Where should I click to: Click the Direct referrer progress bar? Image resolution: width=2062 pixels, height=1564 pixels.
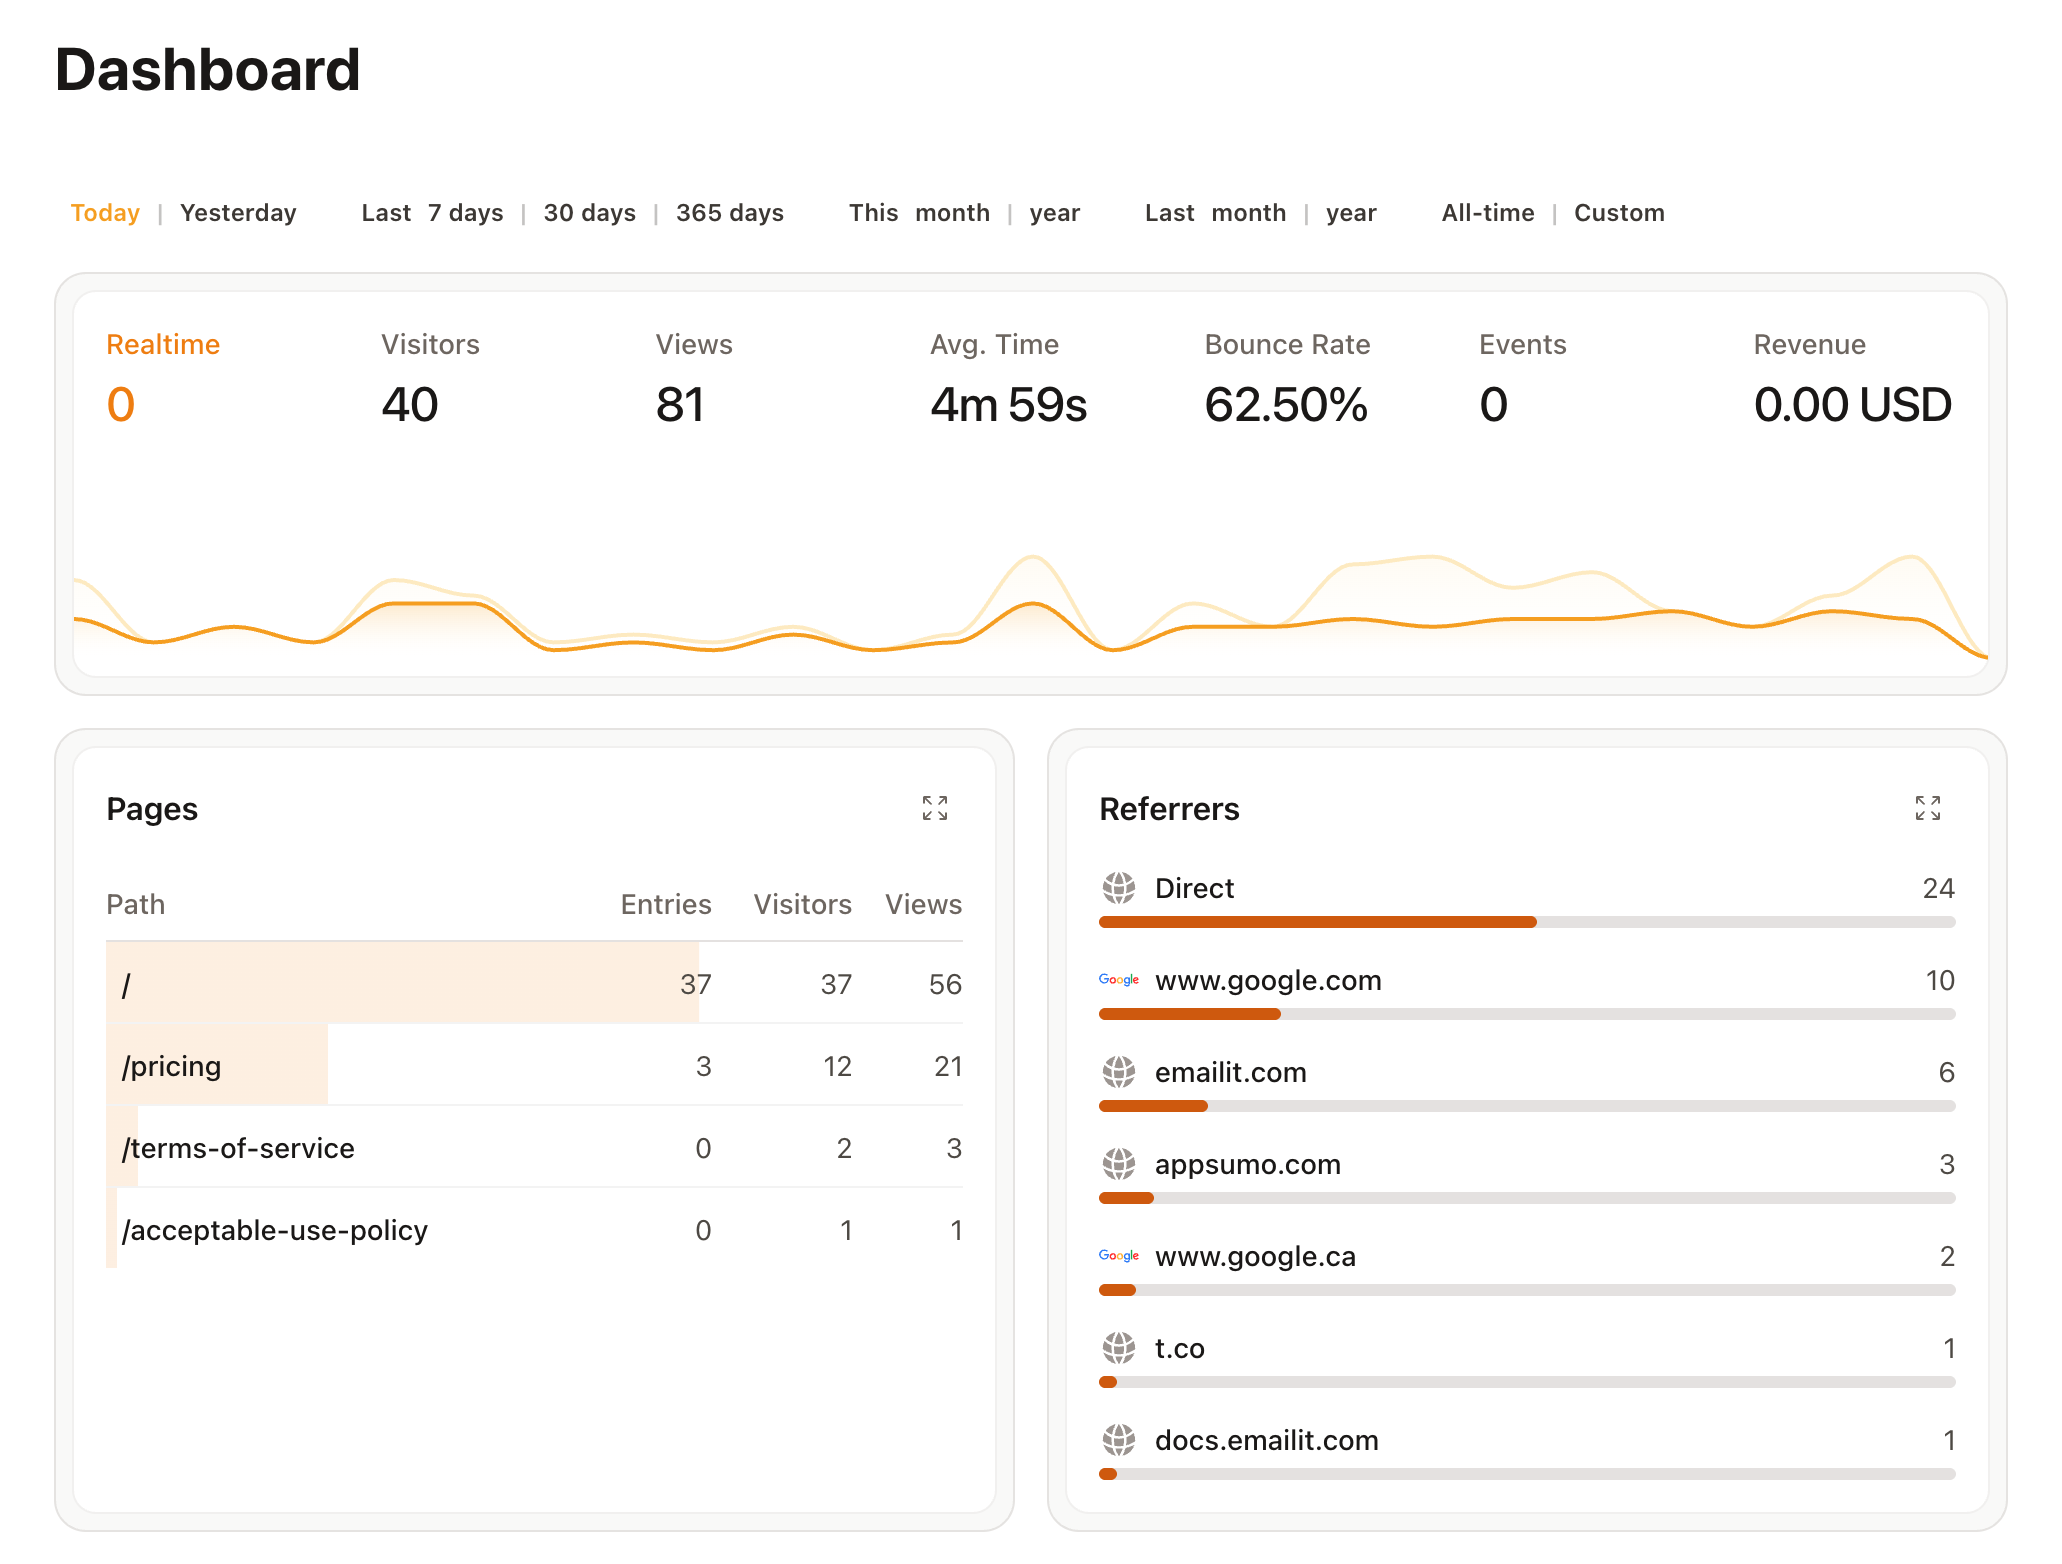[1317, 920]
